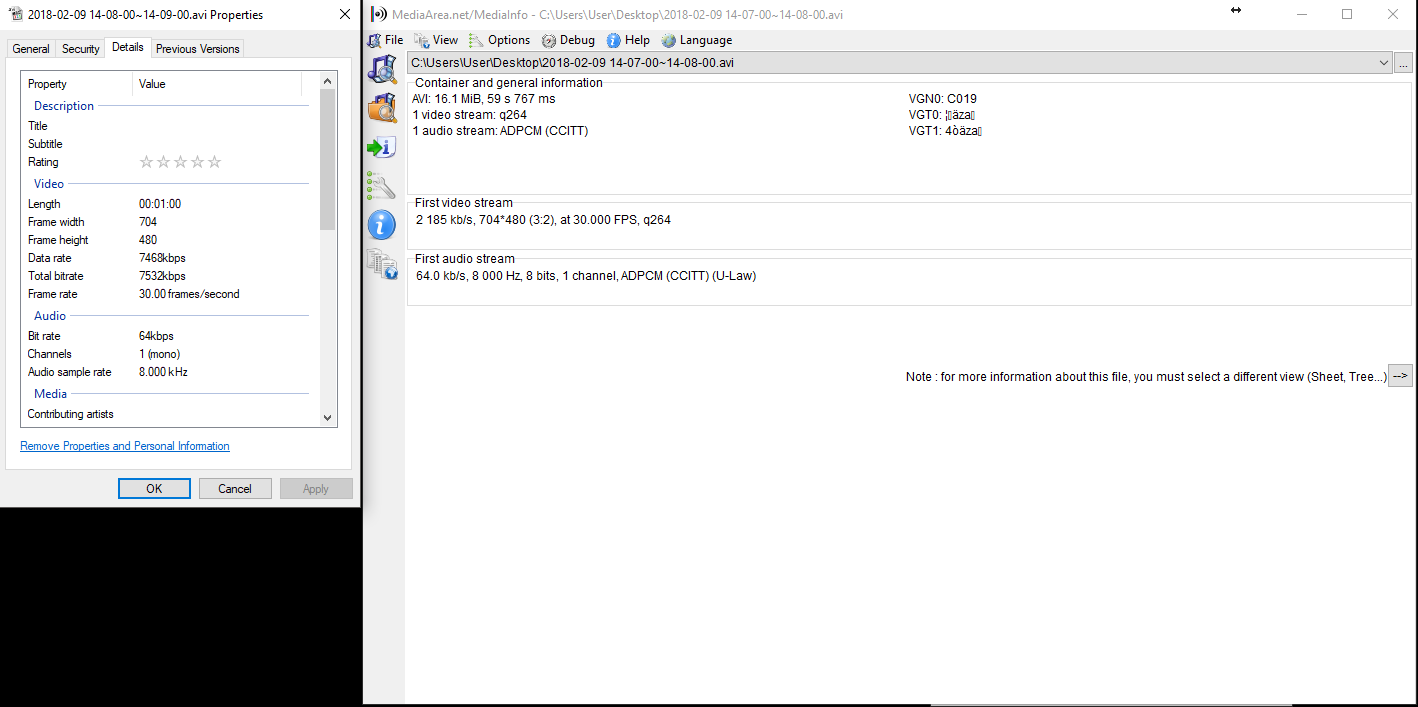Click the Length value 00:01:00
The height and width of the screenshot is (707, 1418).
point(160,204)
